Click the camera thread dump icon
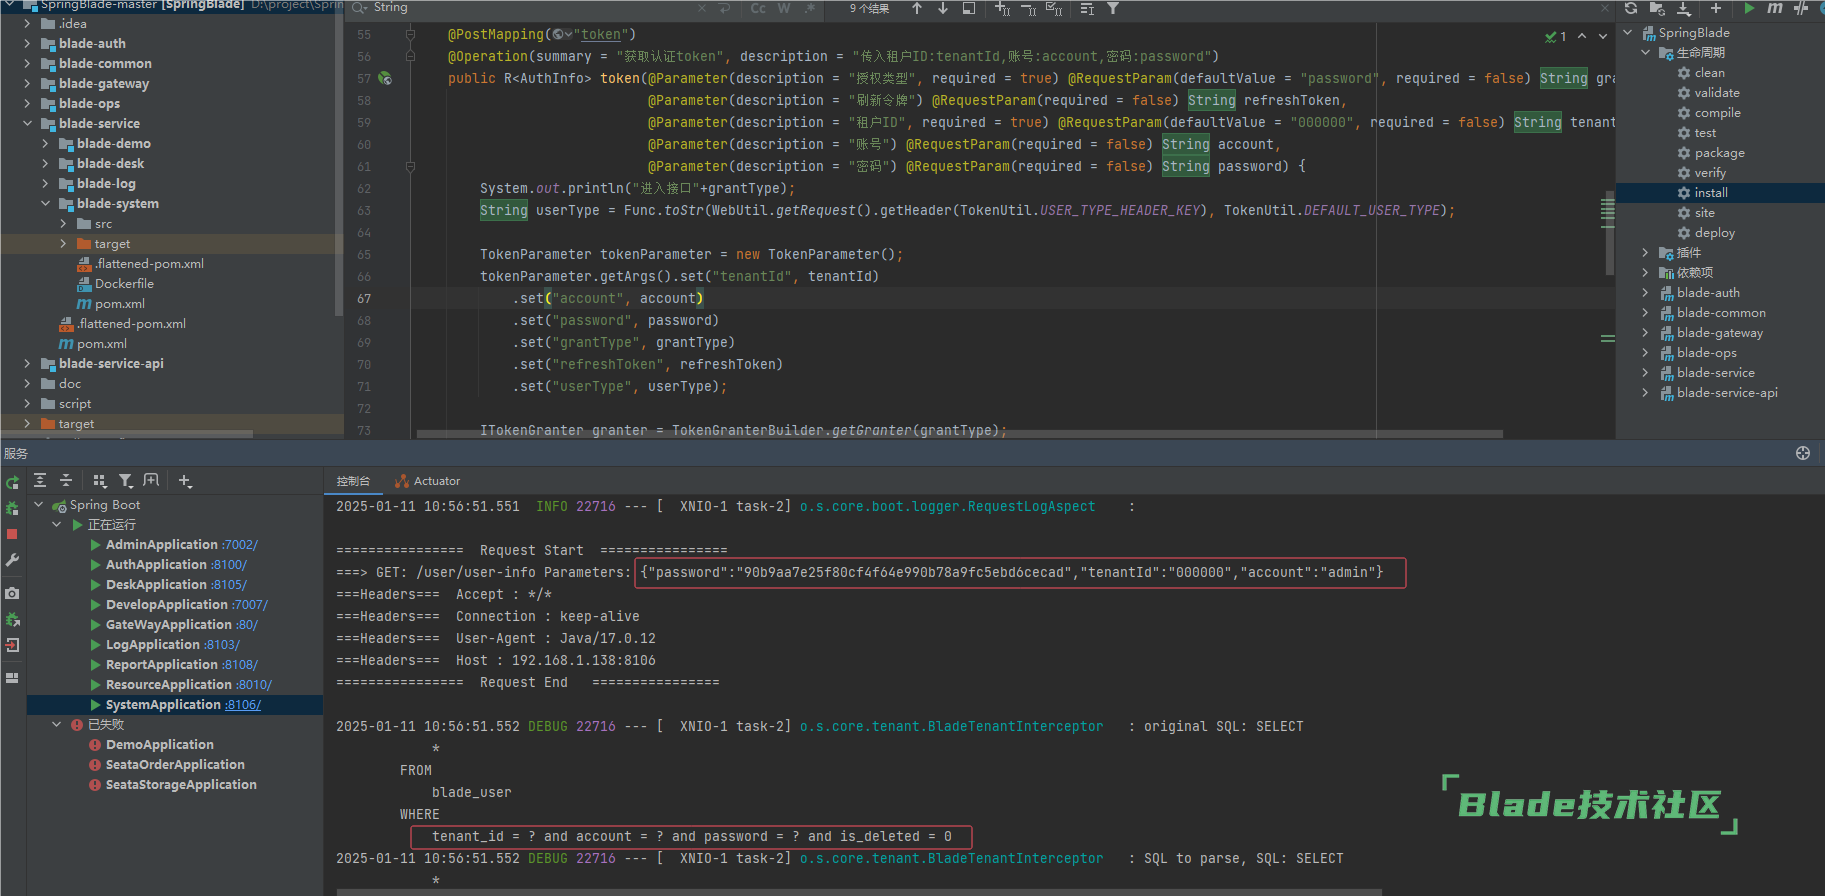This screenshot has height=896, width=1825. point(12,593)
